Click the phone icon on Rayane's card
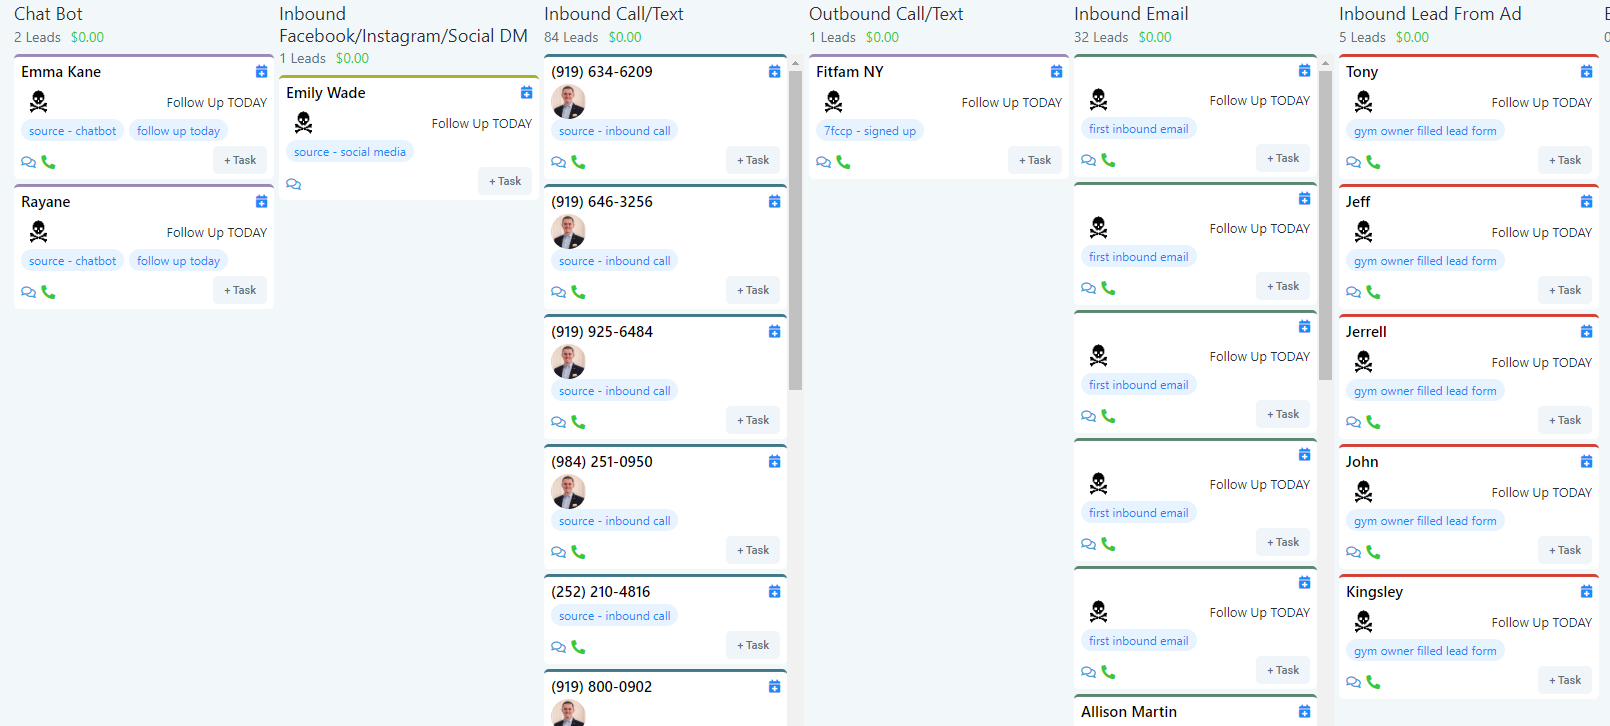Screen dimensions: 1610x726 pos(48,292)
